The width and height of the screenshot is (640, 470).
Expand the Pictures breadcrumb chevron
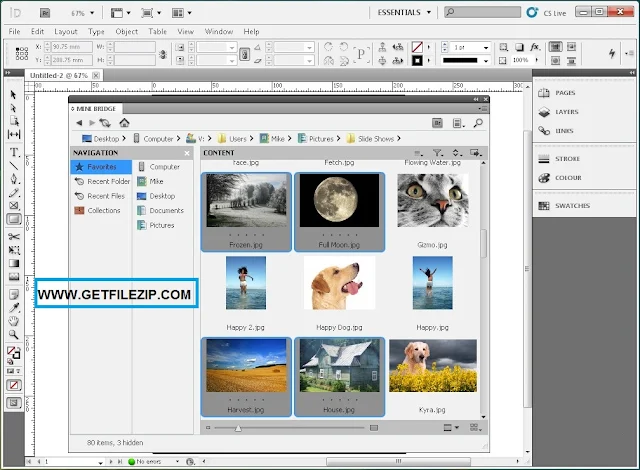(338, 139)
